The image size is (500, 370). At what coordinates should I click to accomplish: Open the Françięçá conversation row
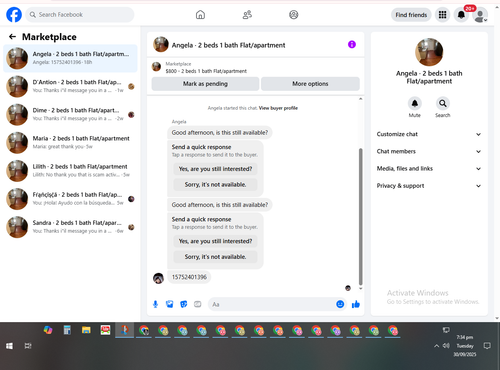(x=70, y=199)
